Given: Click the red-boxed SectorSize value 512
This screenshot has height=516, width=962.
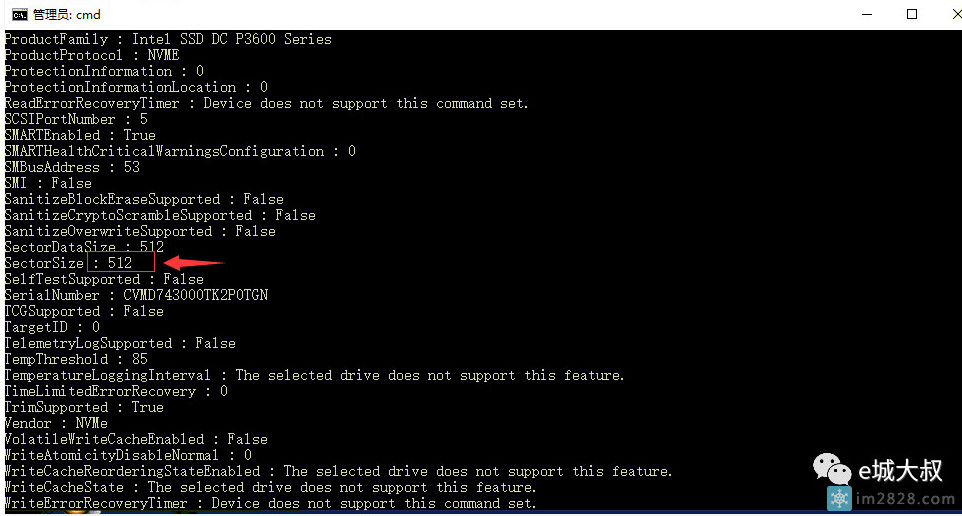Looking at the screenshot, I should click(x=120, y=263).
